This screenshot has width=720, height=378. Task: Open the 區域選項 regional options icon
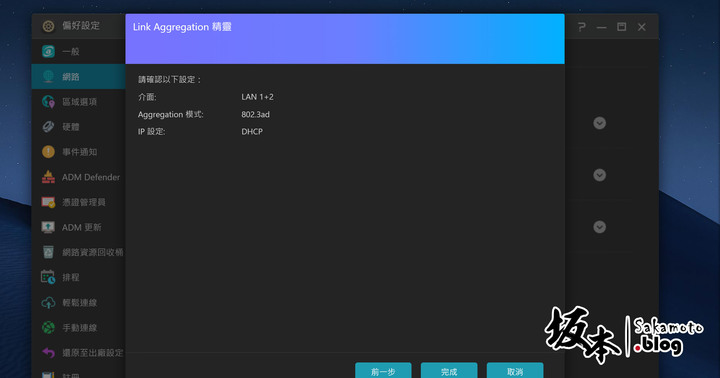pos(48,102)
